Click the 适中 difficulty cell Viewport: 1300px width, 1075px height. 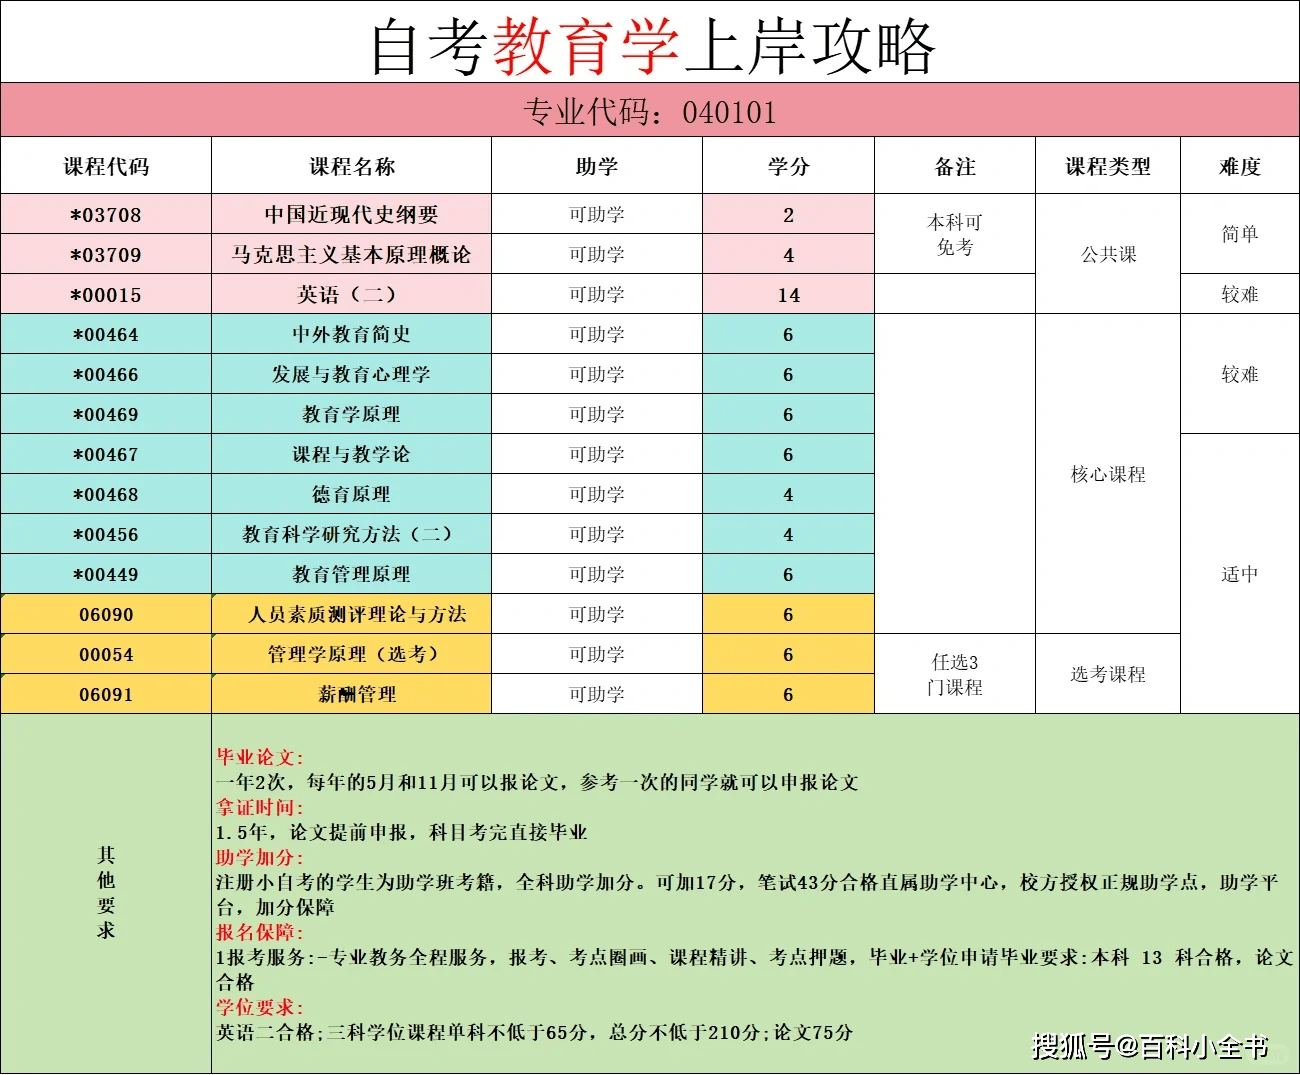tap(1240, 574)
